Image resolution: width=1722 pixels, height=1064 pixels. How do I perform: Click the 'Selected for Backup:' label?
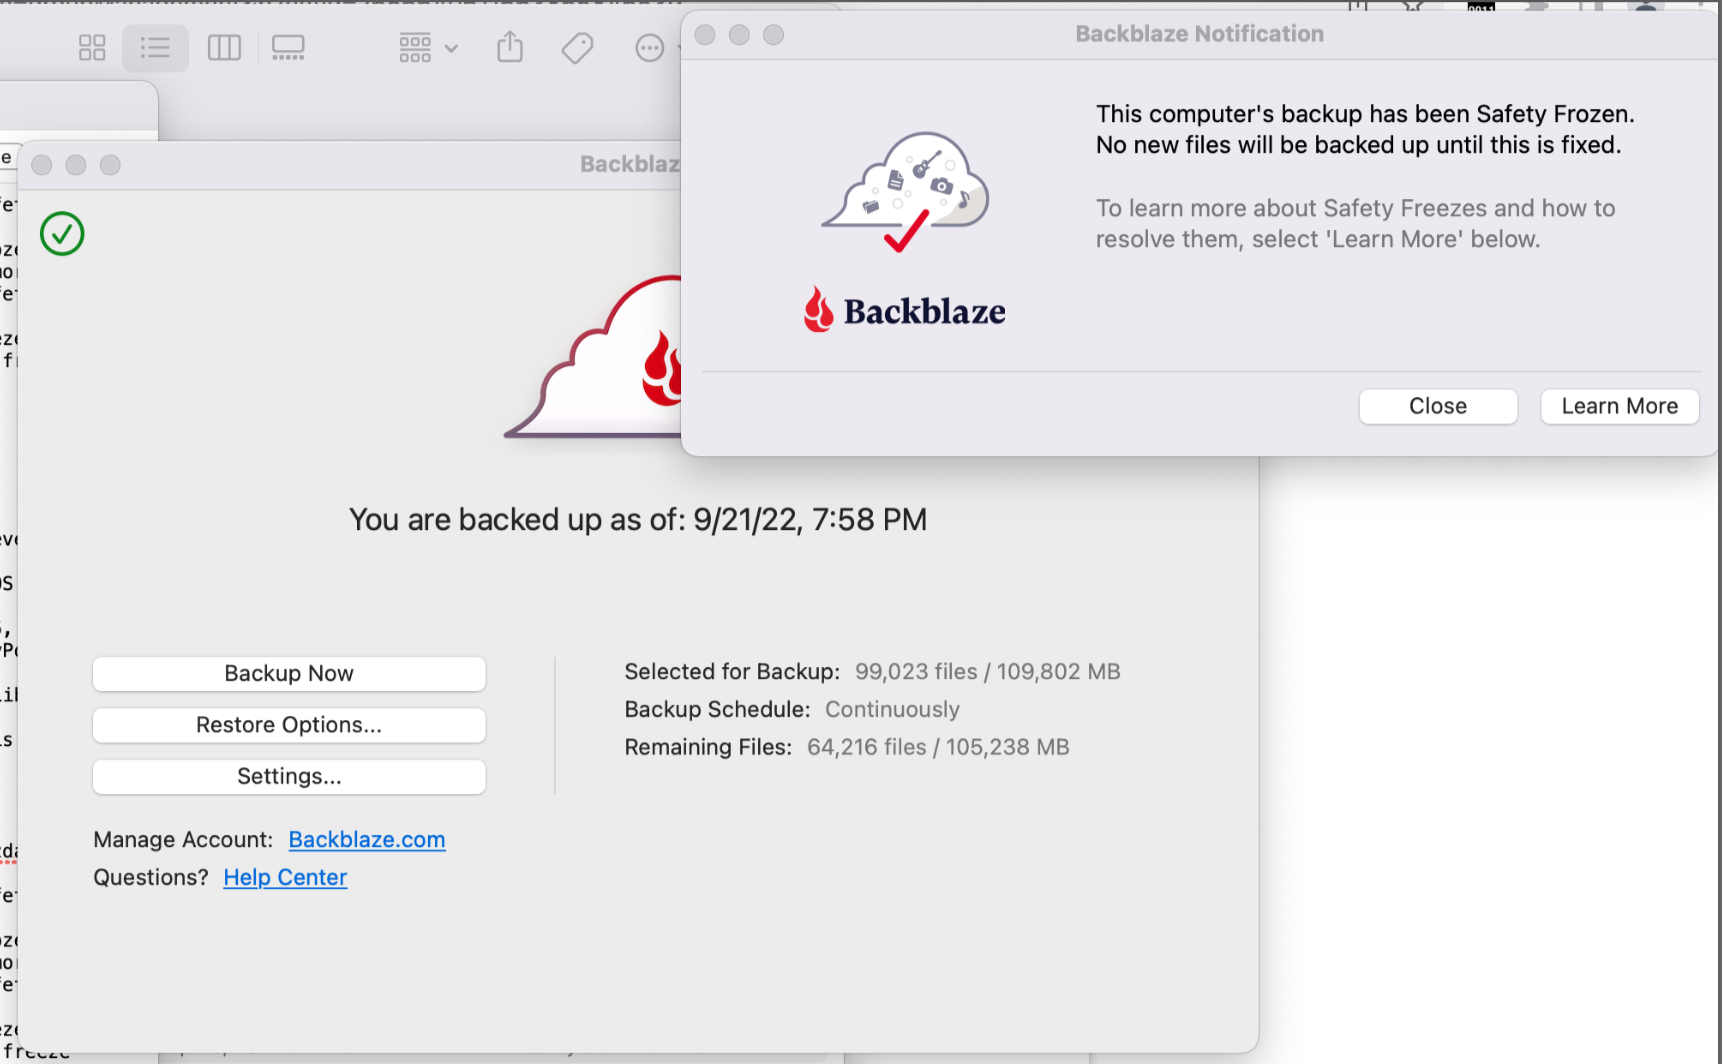tap(732, 672)
